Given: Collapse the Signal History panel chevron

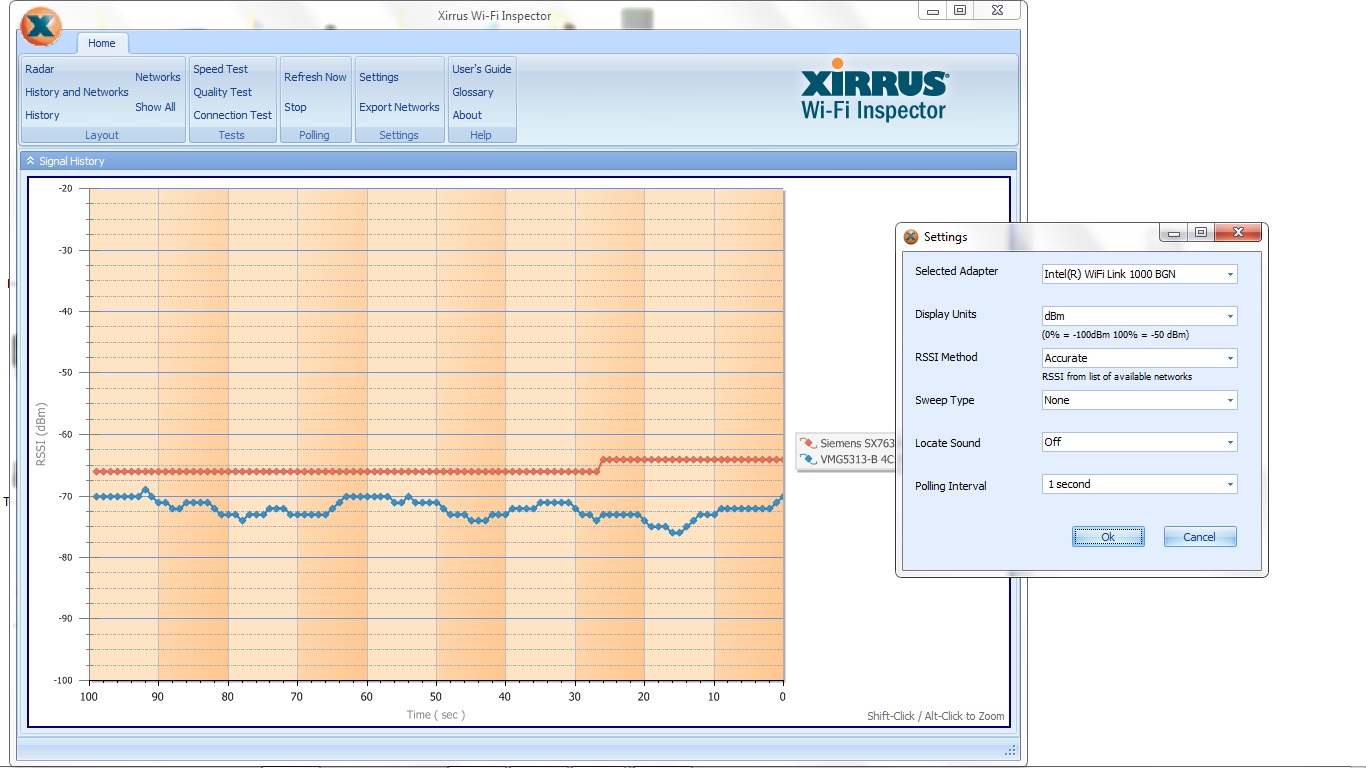Looking at the screenshot, I should (x=30, y=161).
